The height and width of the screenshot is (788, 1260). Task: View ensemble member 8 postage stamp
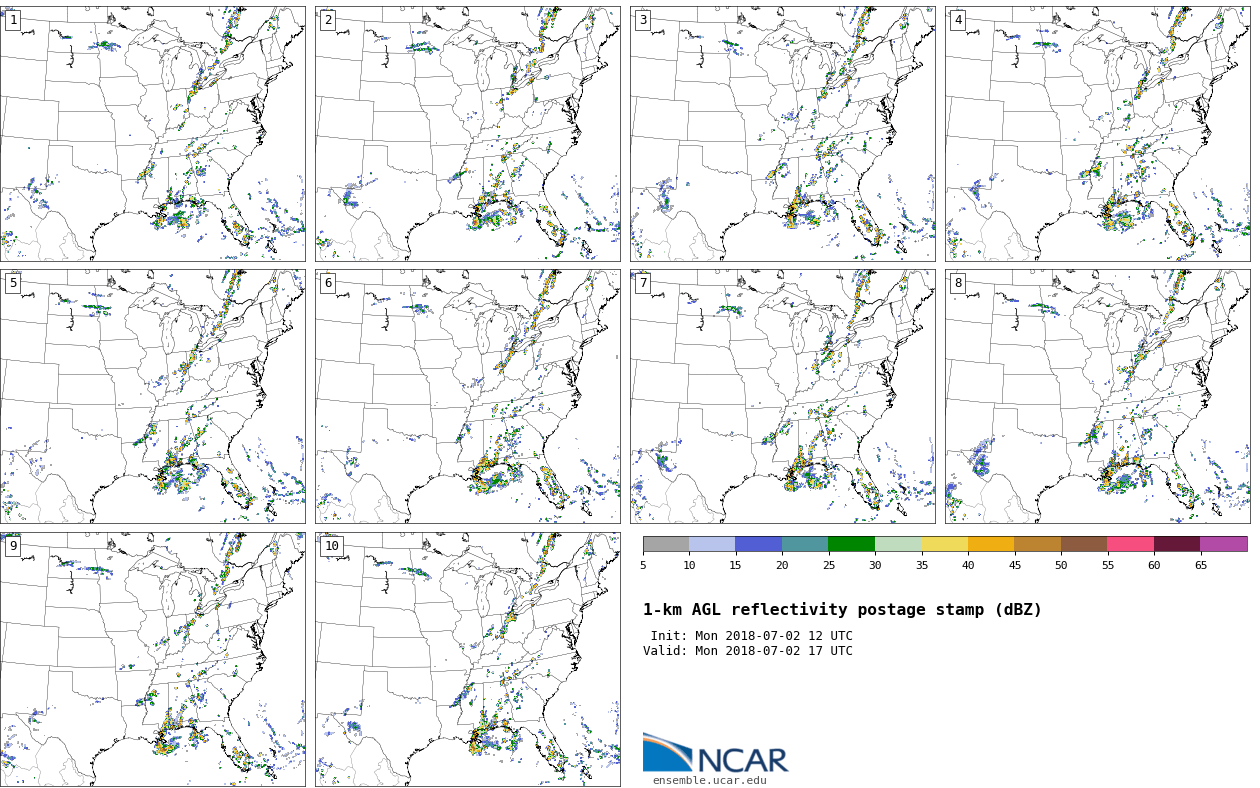point(1097,396)
